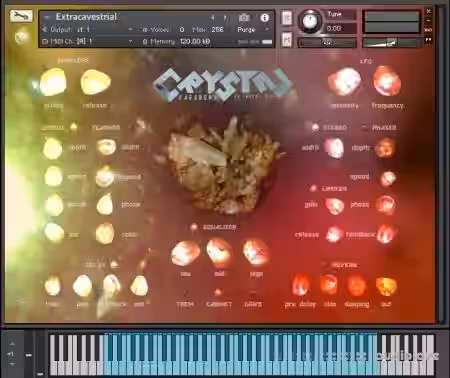Screen dimensions: 450x378
Task: Click the equalizer low crystal knob
Action: [185, 253]
